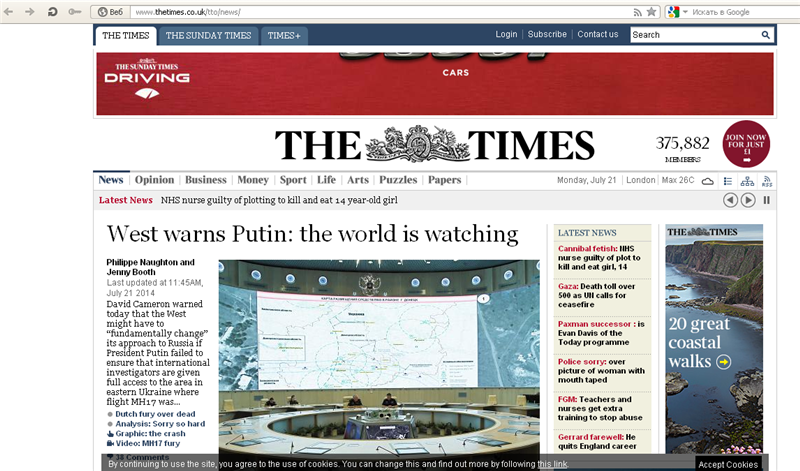Open the Business section menu

(x=206, y=180)
